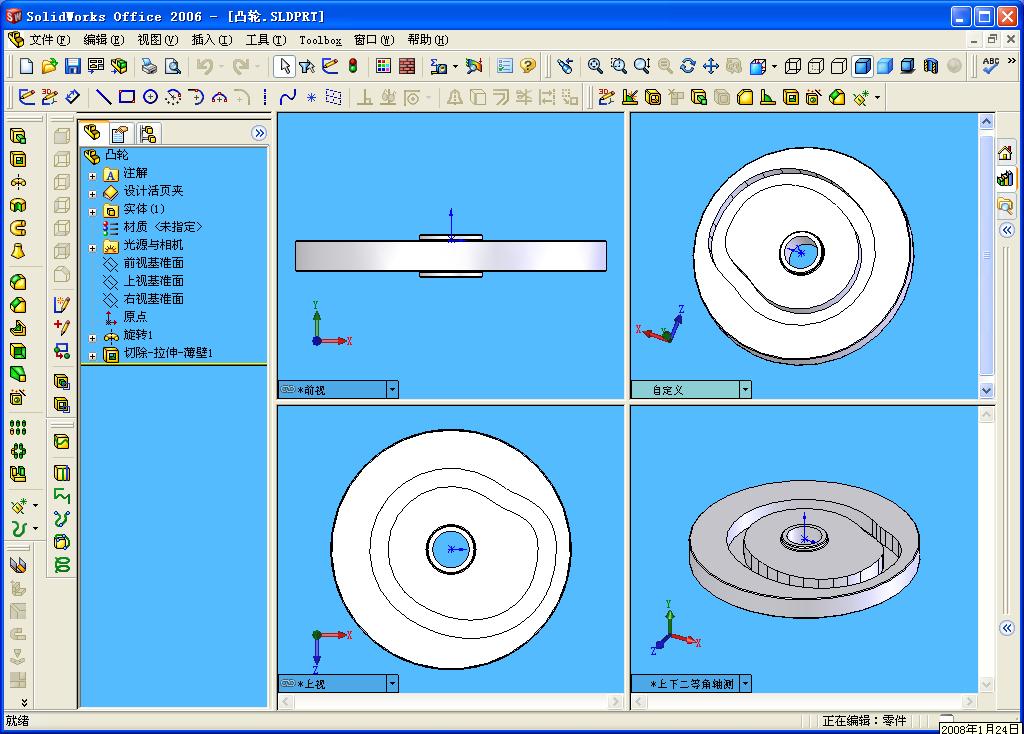
Task: Select the Rotate View icon
Action: click(688, 66)
